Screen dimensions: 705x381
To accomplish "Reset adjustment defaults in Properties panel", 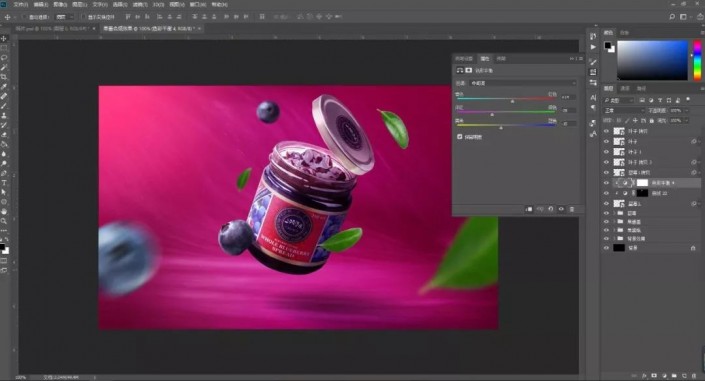I will point(551,209).
